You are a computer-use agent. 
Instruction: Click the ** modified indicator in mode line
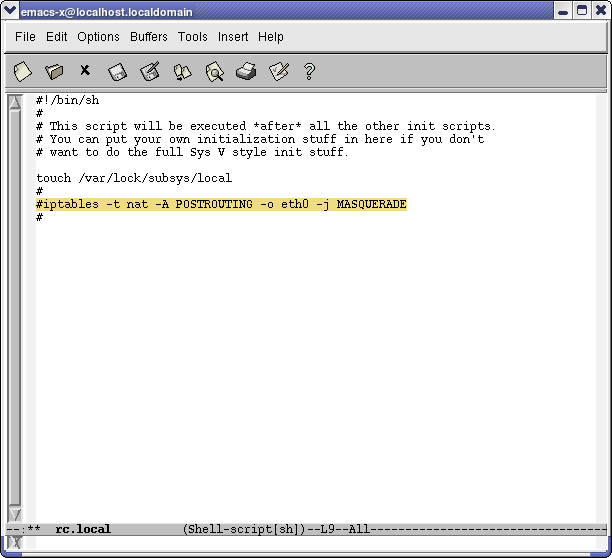[34, 529]
